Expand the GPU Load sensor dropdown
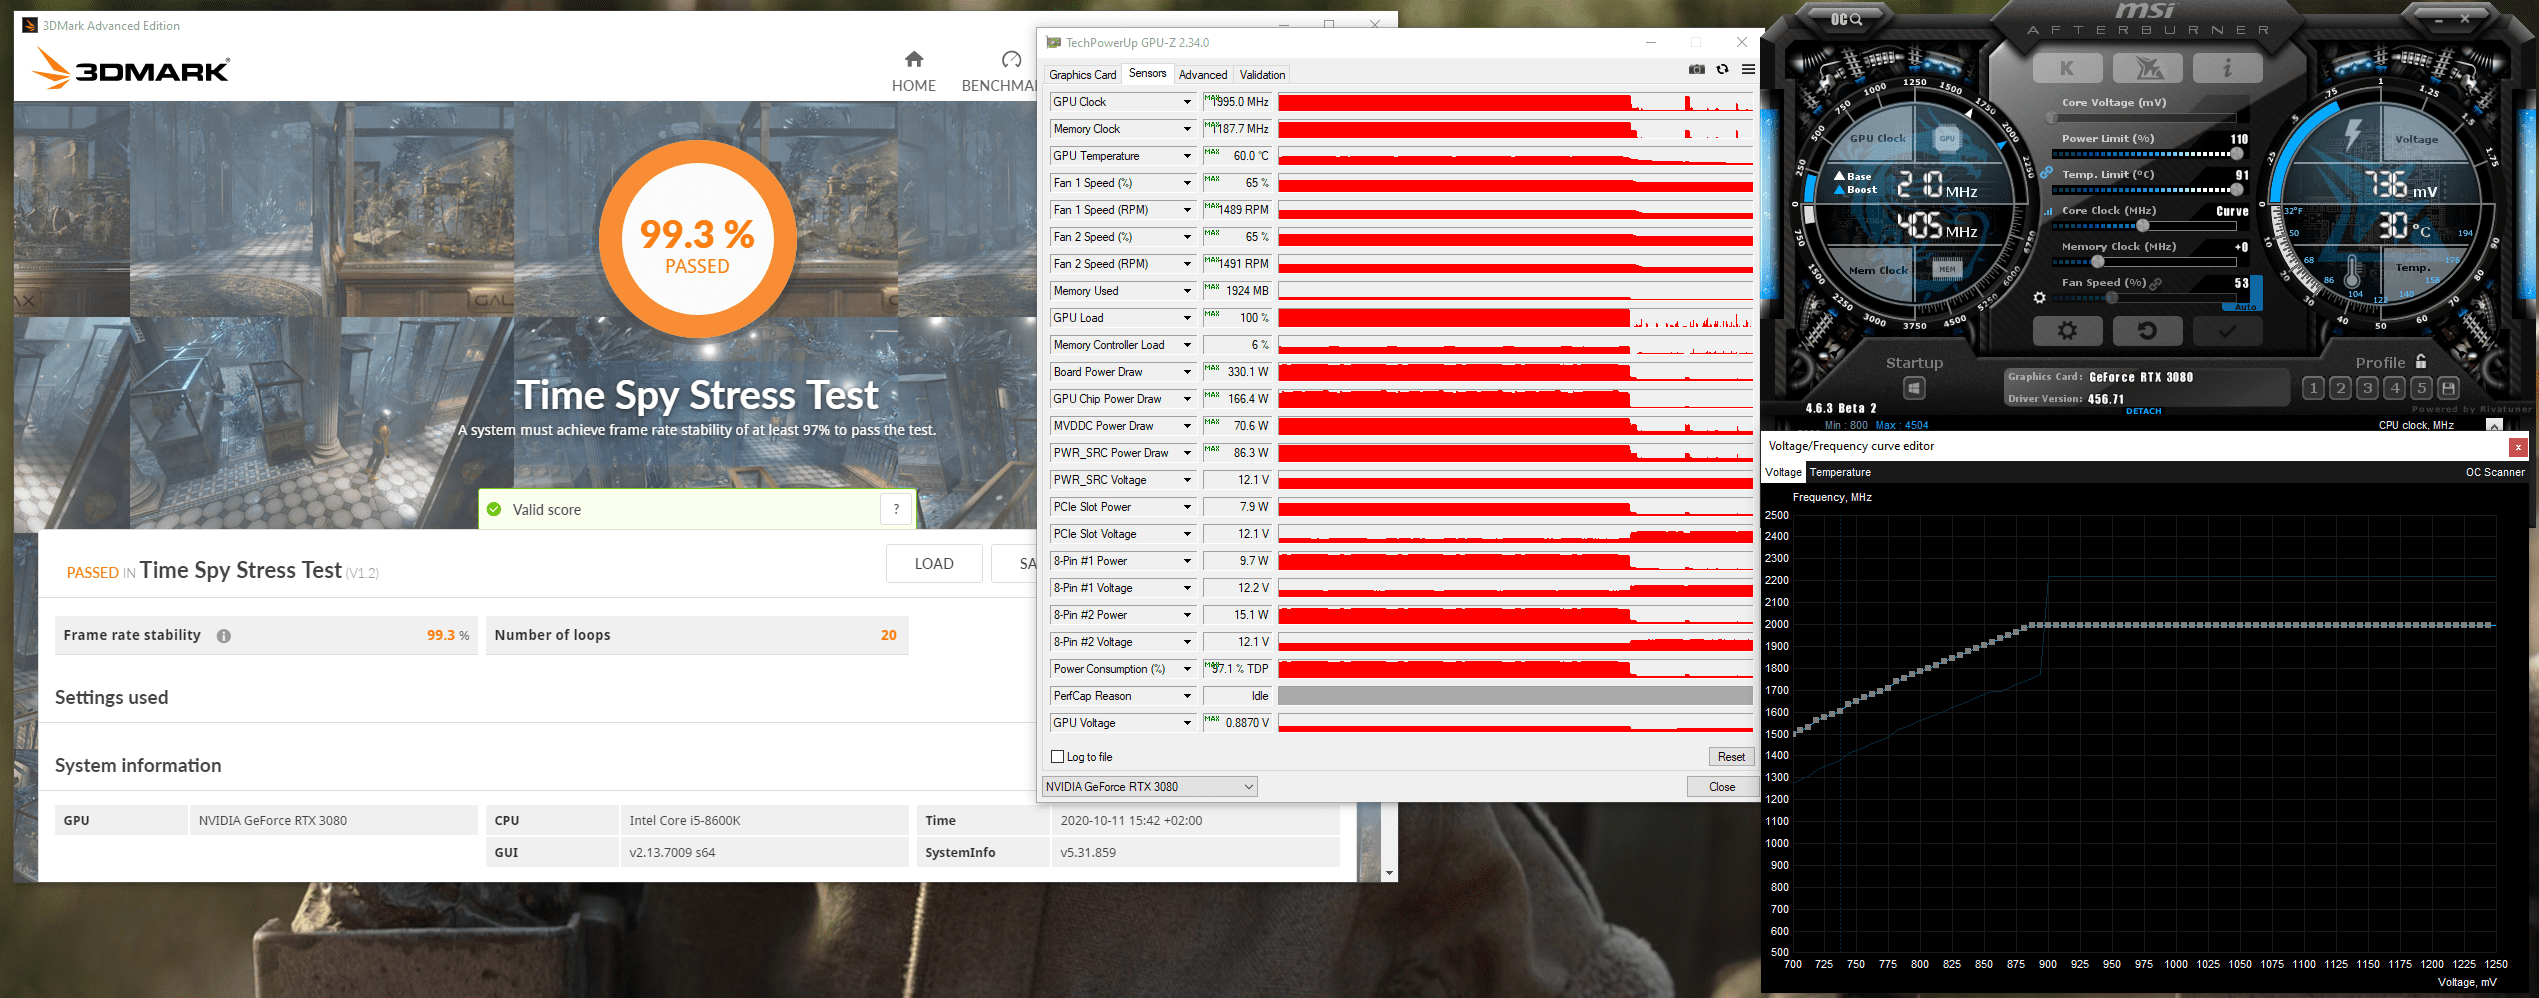This screenshot has height=998, width=2539. click(1187, 318)
